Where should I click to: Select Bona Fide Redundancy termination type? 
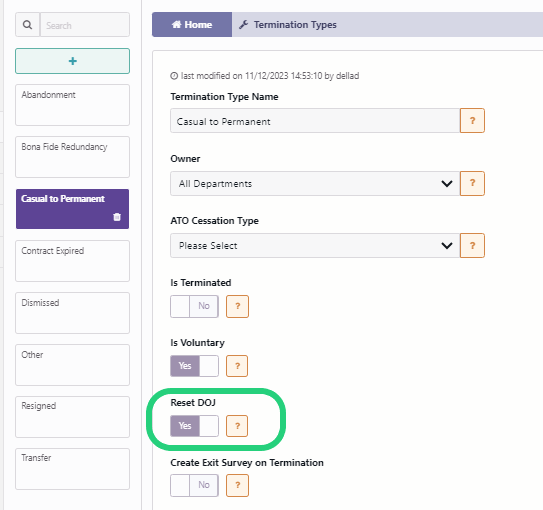point(72,157)
